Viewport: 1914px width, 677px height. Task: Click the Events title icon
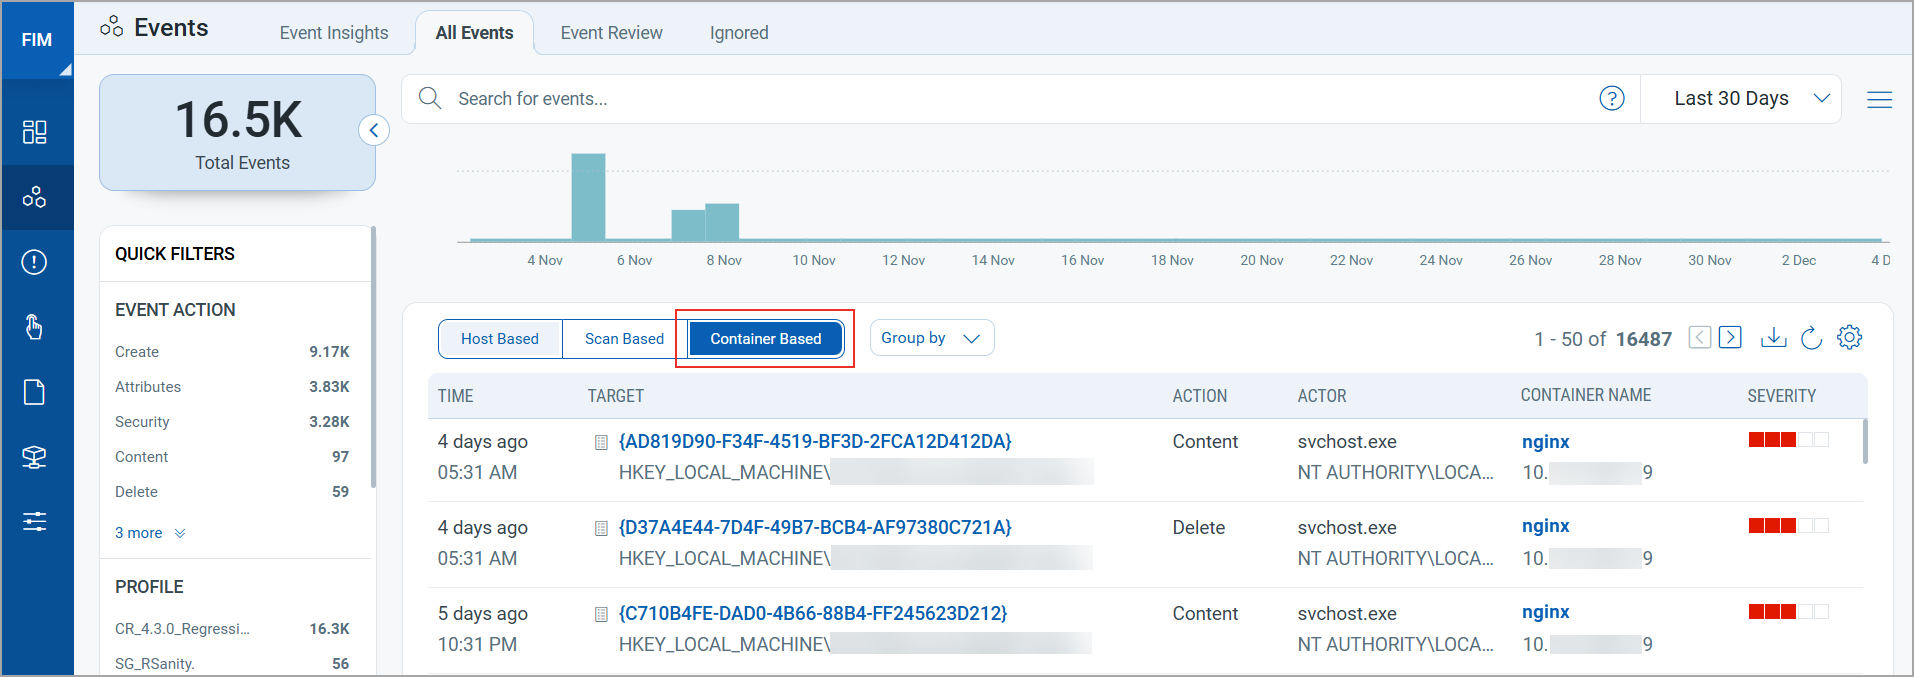(x=111, y=27)
